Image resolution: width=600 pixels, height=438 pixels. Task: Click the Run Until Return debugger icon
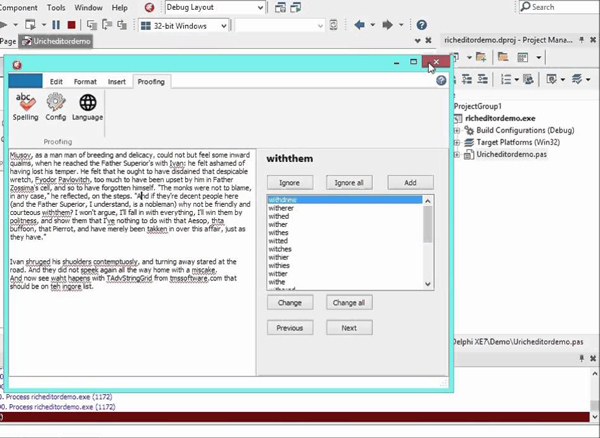click(122, 25)
